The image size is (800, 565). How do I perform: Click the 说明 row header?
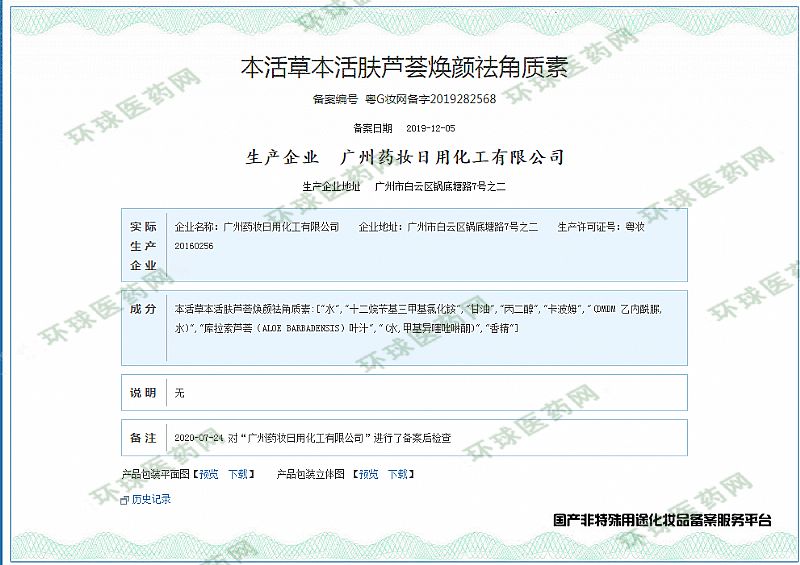(144, 393)
